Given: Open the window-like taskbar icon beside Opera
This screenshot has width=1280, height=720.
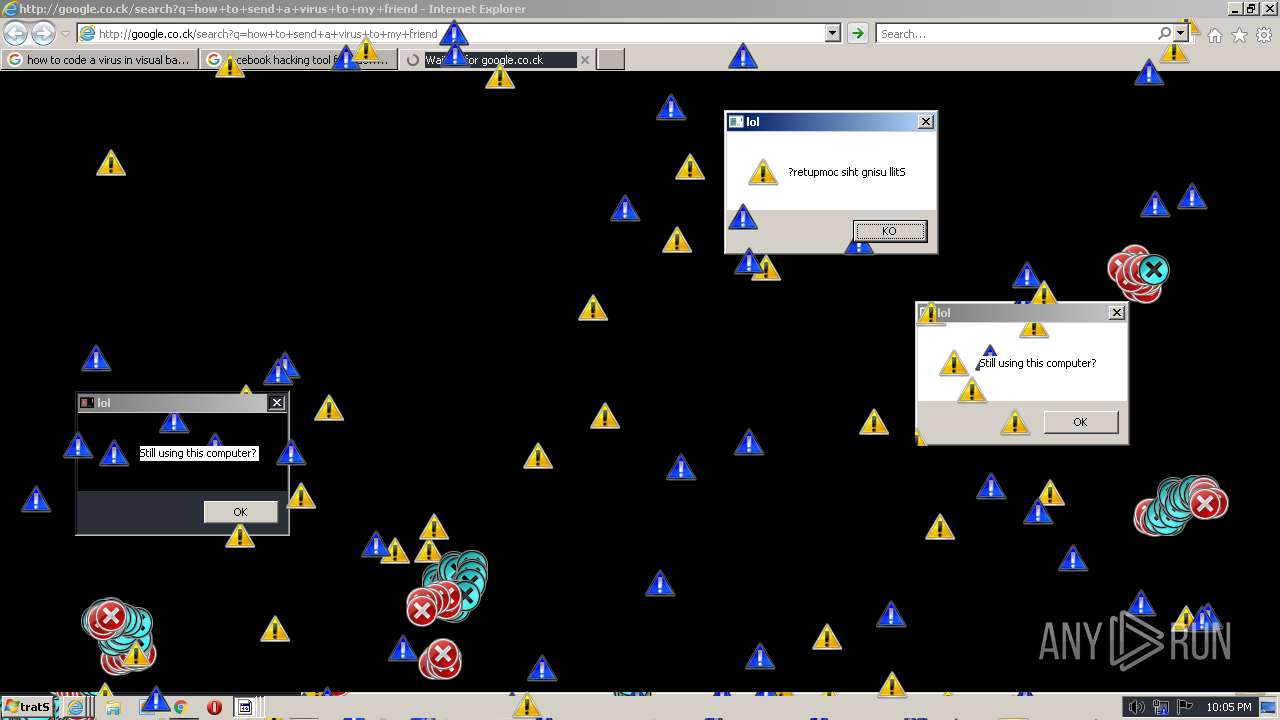Looking at the screenshot, I should [245, 707].
